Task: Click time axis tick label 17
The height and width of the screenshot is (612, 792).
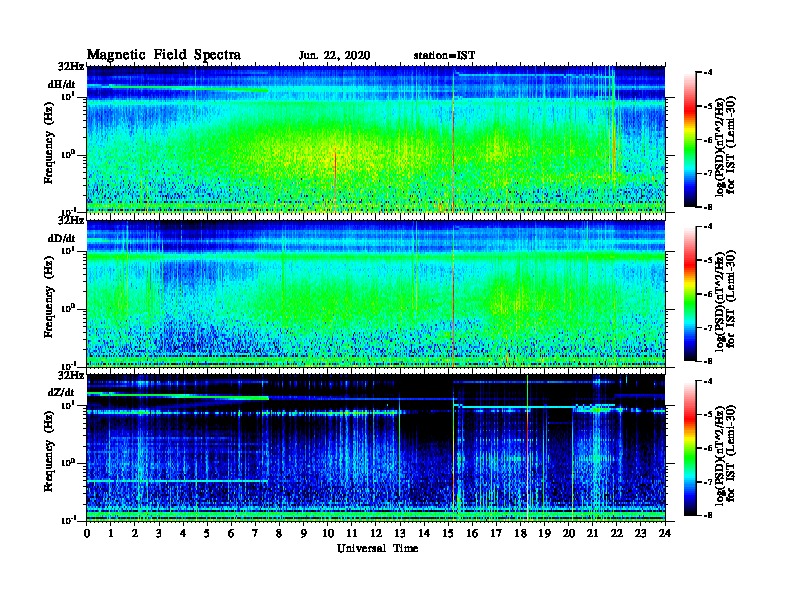Action: [x=497, y=533]
